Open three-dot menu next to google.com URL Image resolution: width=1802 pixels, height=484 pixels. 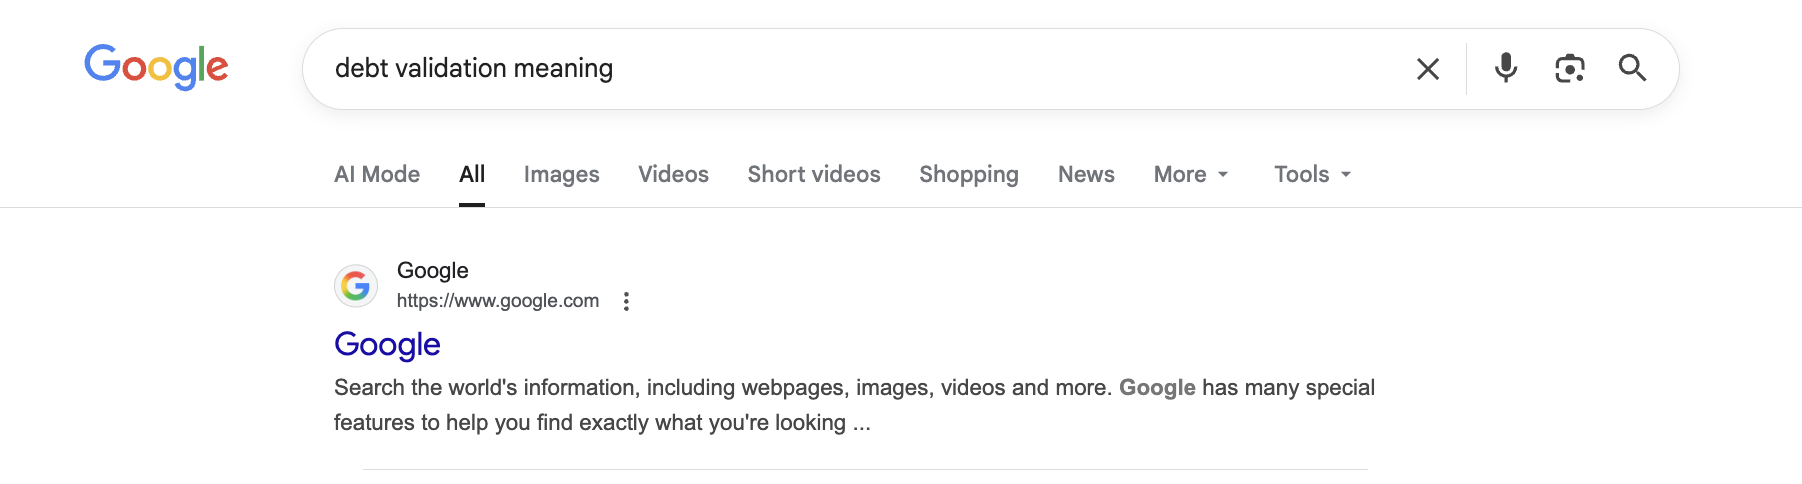pyautogui.click(x=626, y=301)
